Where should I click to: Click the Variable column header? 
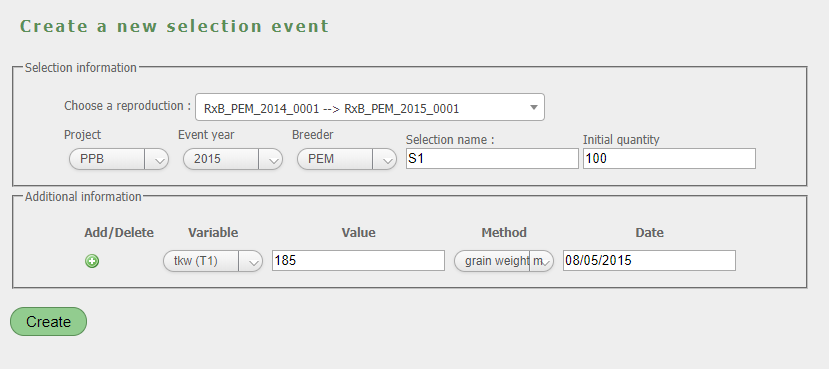(213, 233)
